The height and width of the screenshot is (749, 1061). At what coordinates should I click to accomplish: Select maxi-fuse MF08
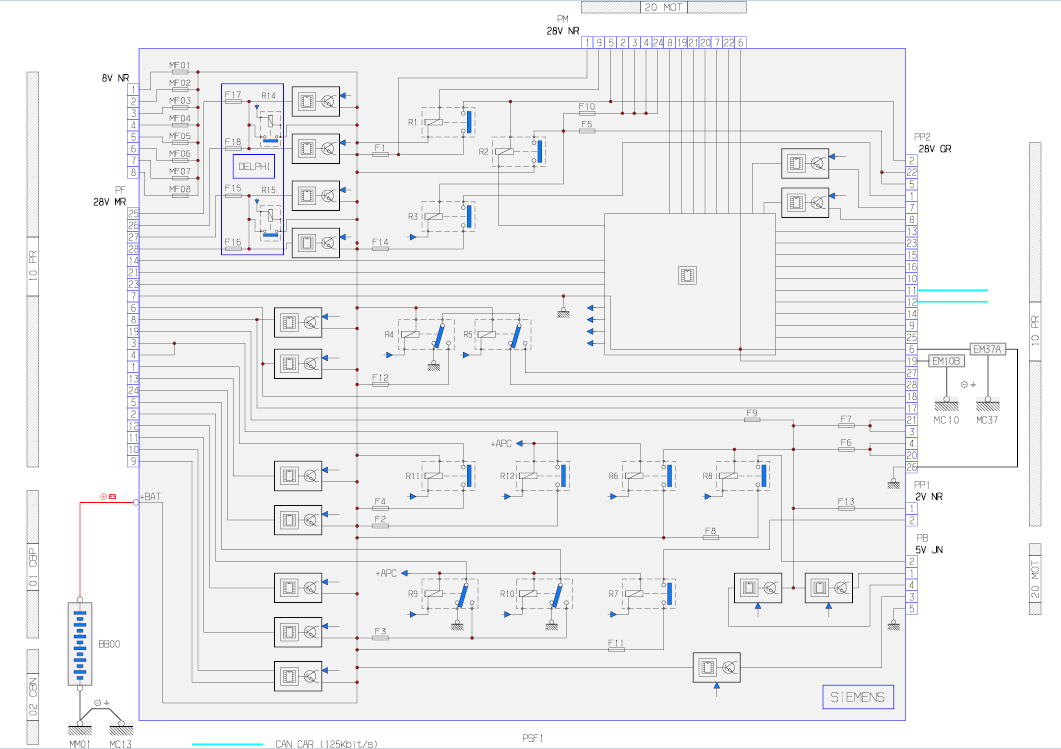pos(180,196)
